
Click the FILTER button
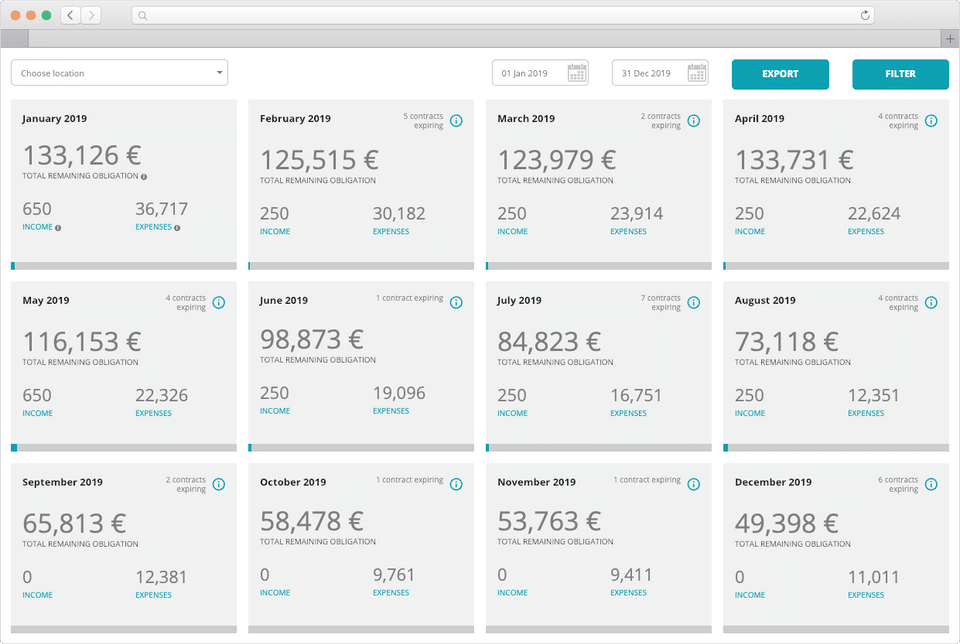pos(900,74)
